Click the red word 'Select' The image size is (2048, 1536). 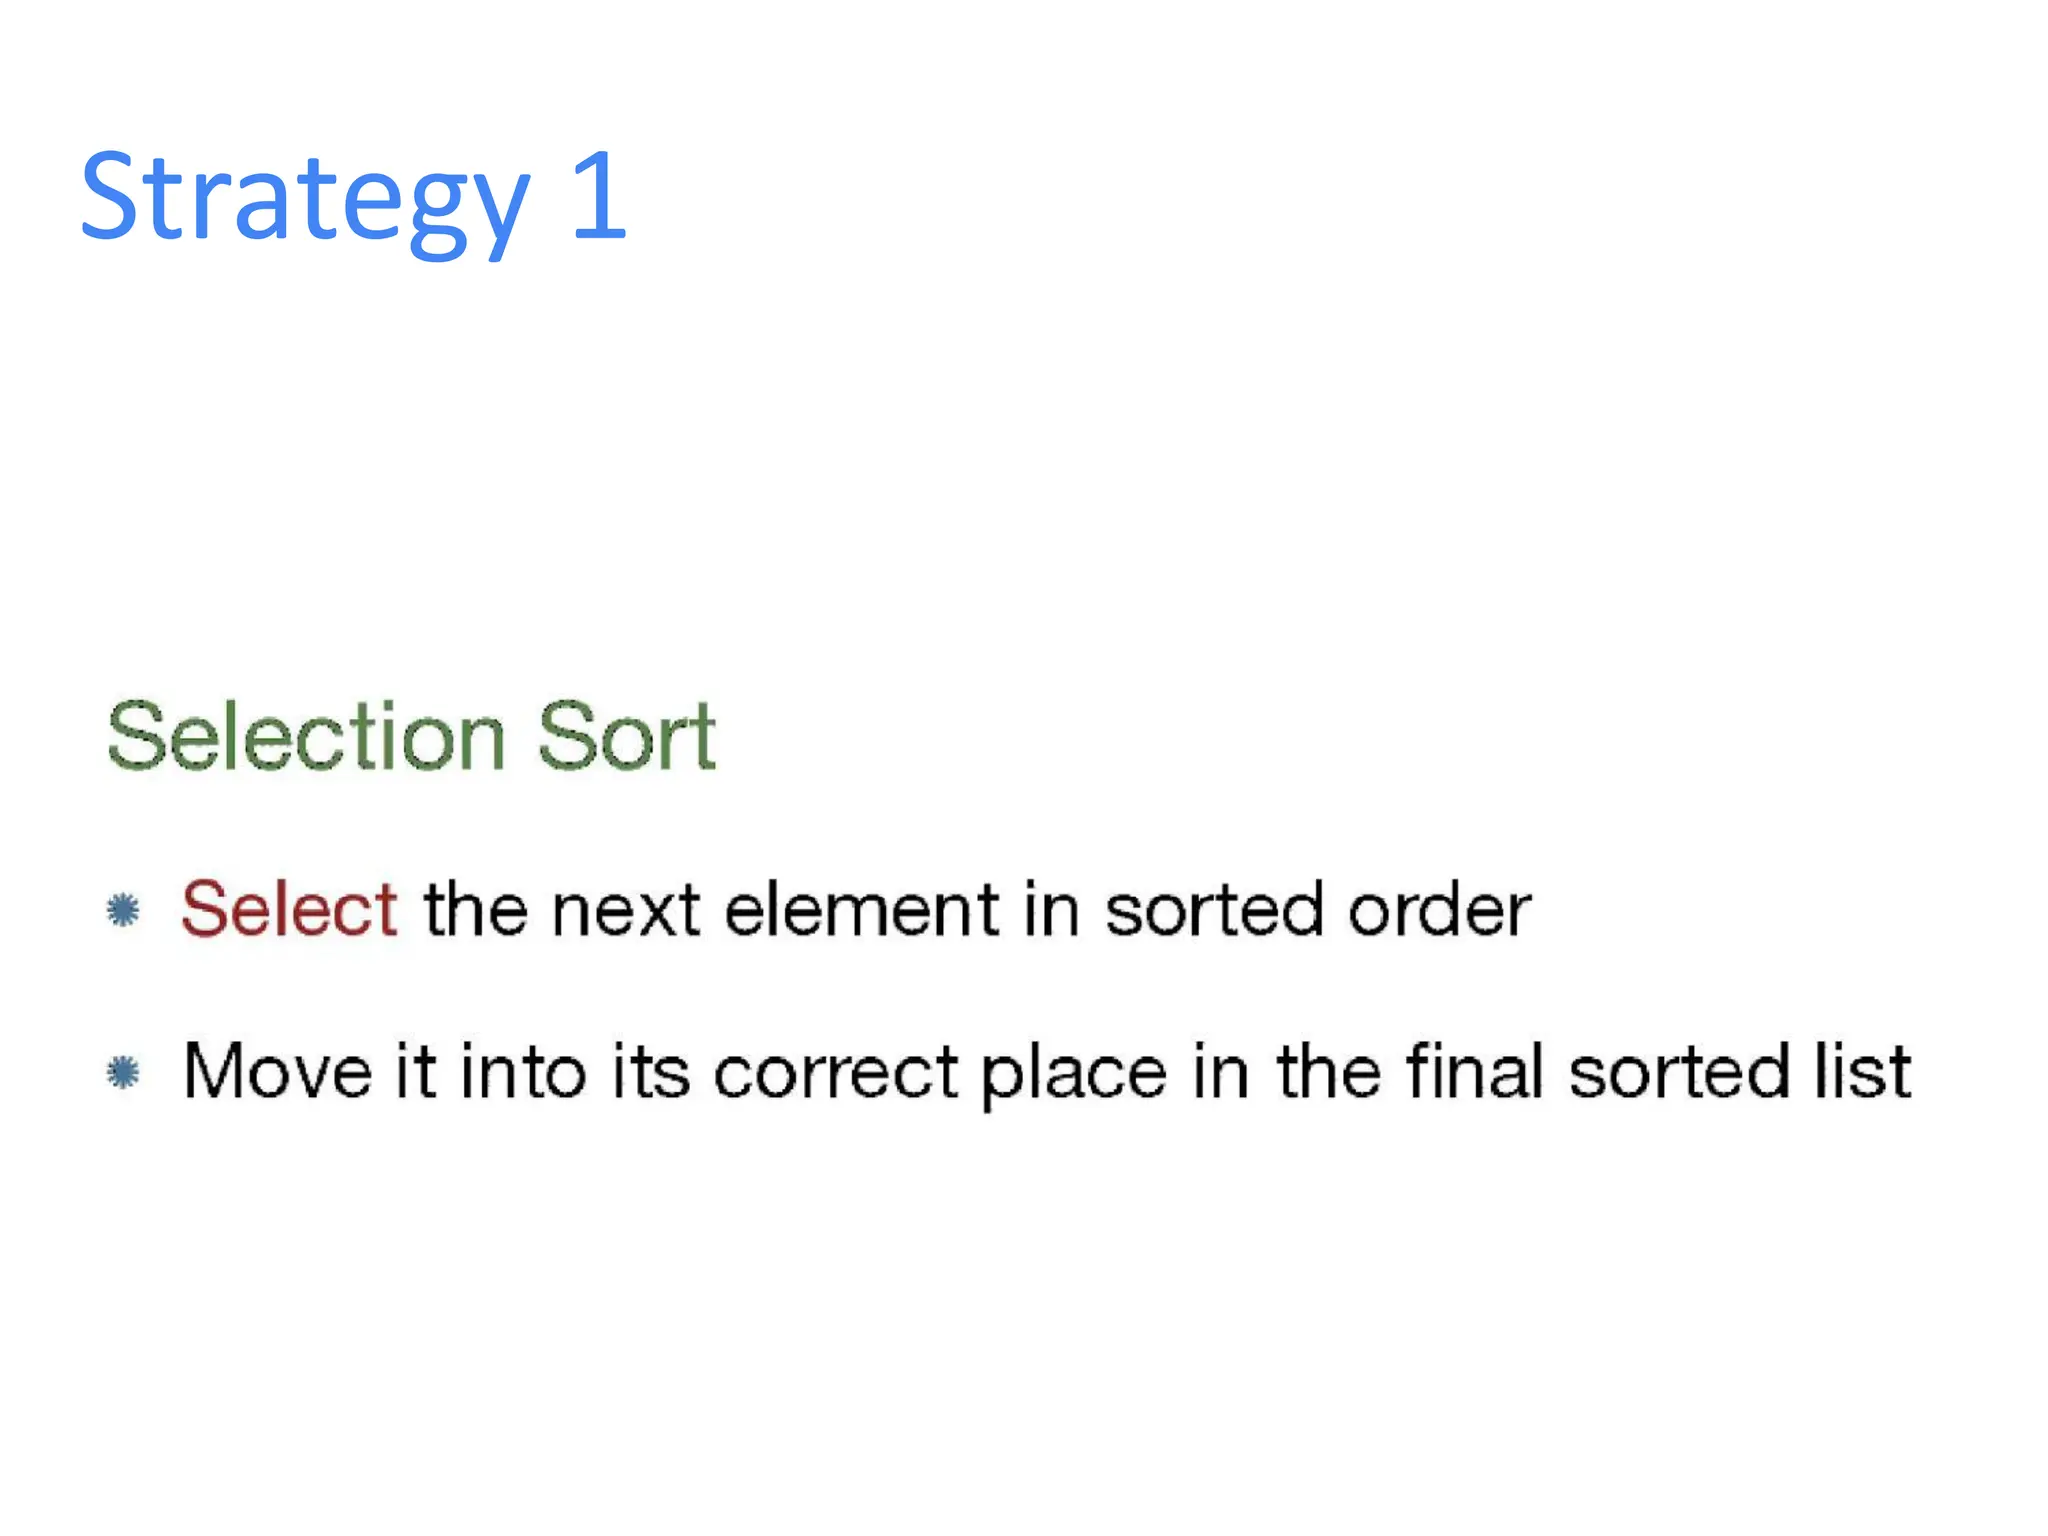click(290, 909)
